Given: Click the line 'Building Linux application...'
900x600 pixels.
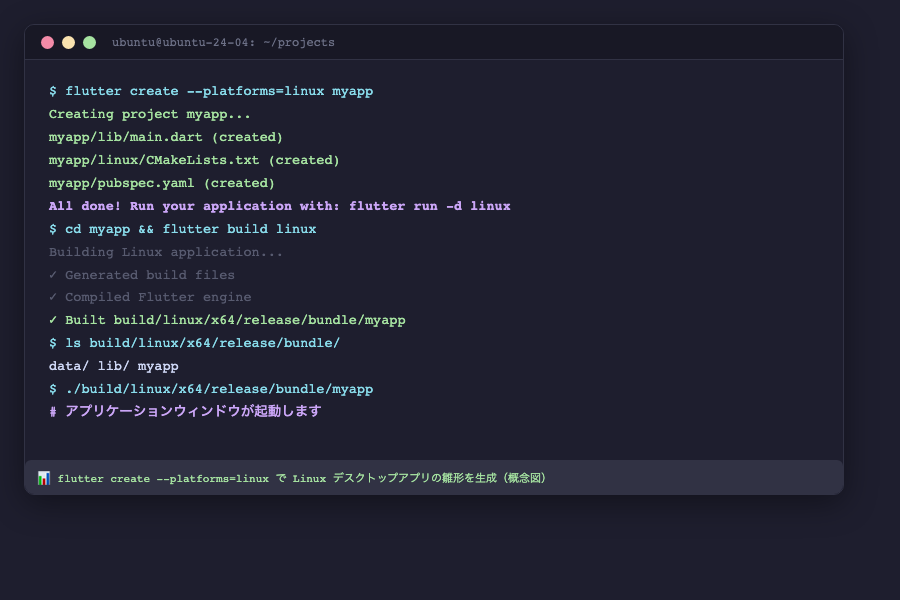Looking at the screenshot, I should (x=166, y=252).
